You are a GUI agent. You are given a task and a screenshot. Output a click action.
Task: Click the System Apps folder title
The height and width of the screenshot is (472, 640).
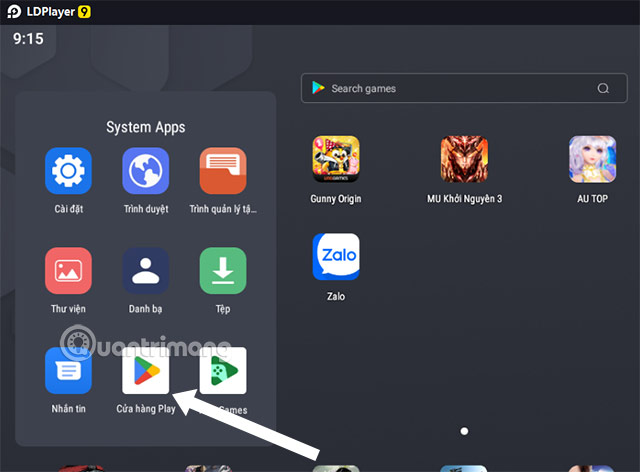click(x=146, y=127)
